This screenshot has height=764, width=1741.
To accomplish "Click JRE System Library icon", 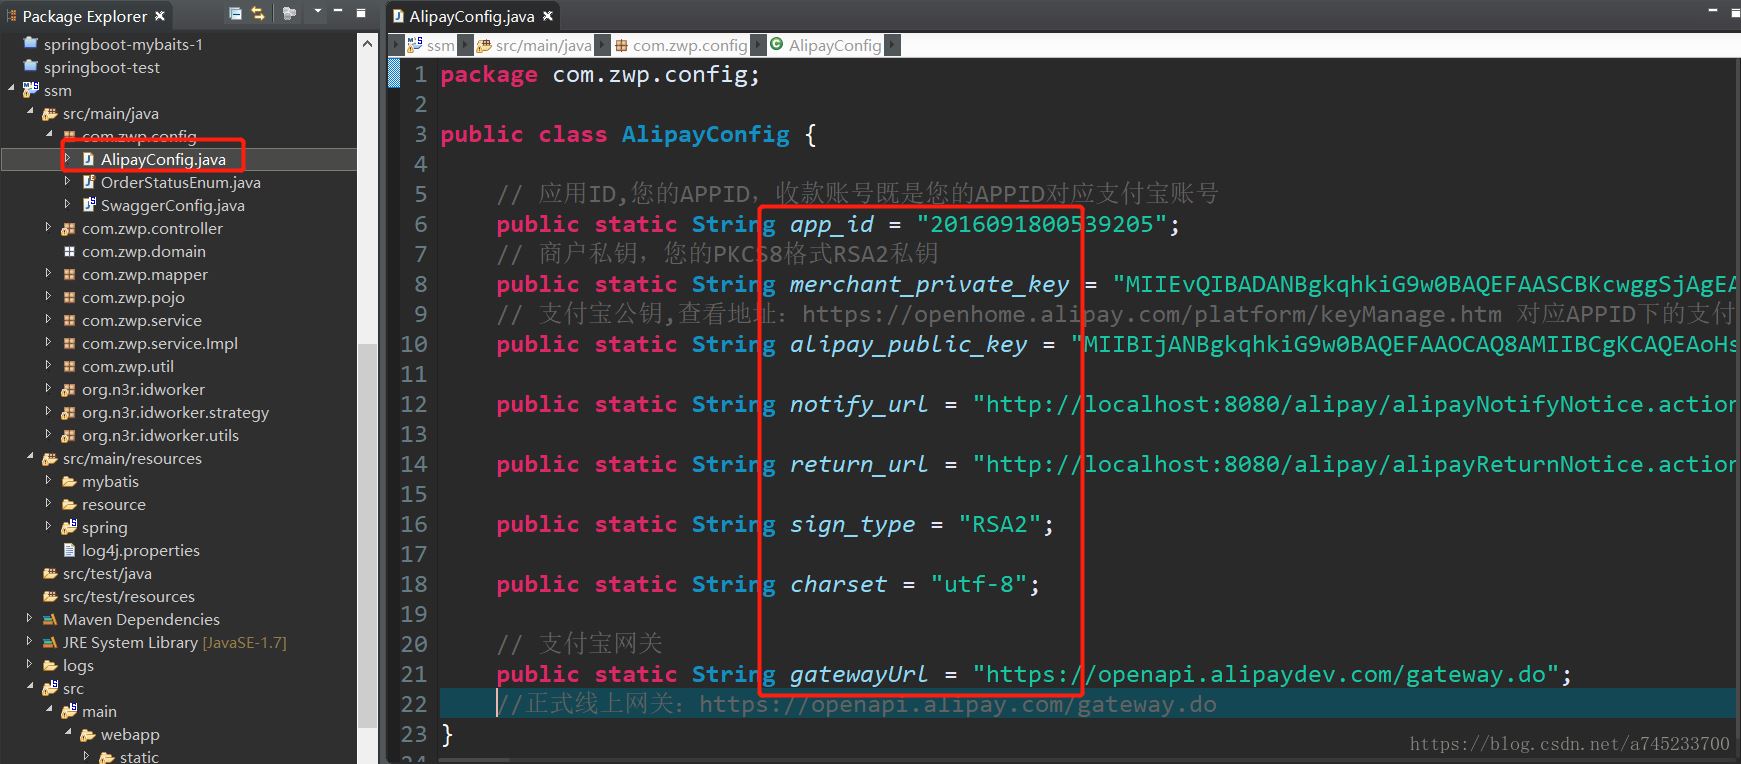I will pos(50,642).
